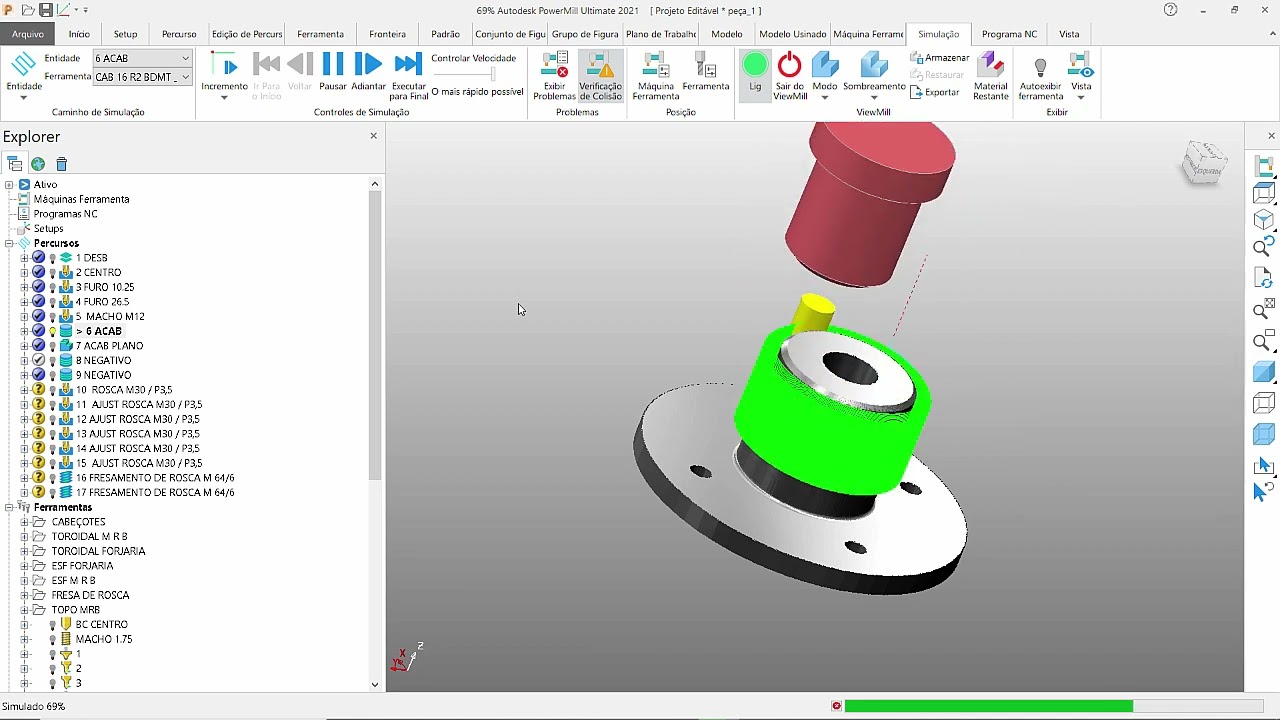Viewport: 1280px width, 720px height.
Task: Switch to the Vista ribbon tab
Action: pyautogui.click(x=1069, y=34)
